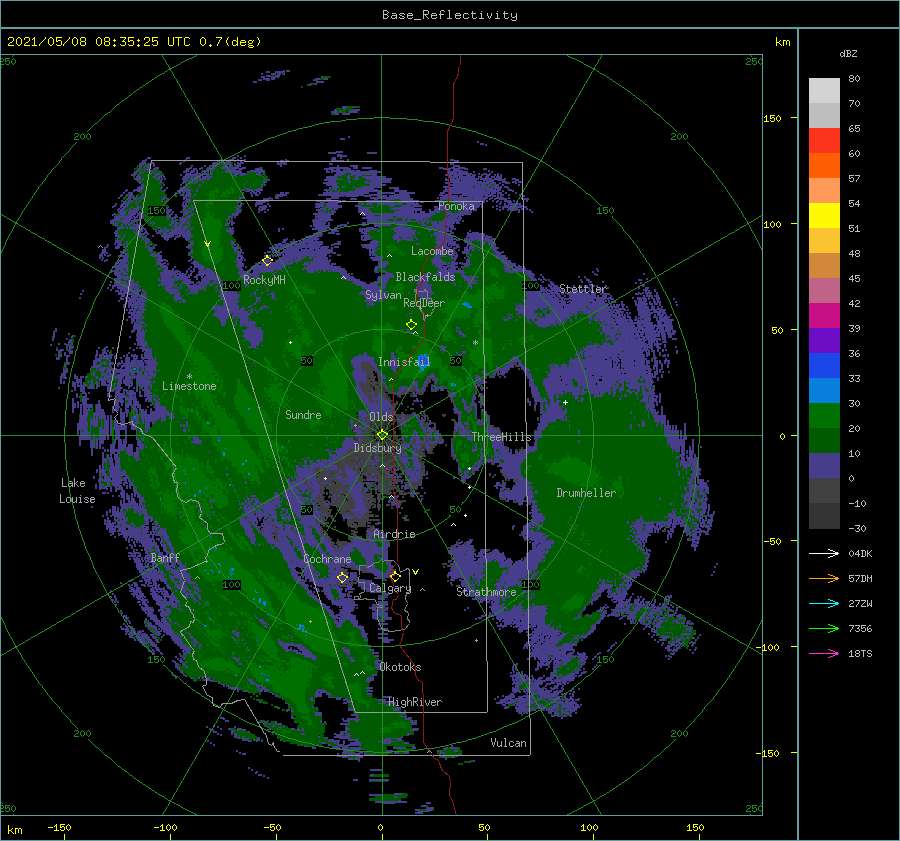Click the green 7356 arrow in legend
The image size is (900, 841).
[x=824, y=629]
